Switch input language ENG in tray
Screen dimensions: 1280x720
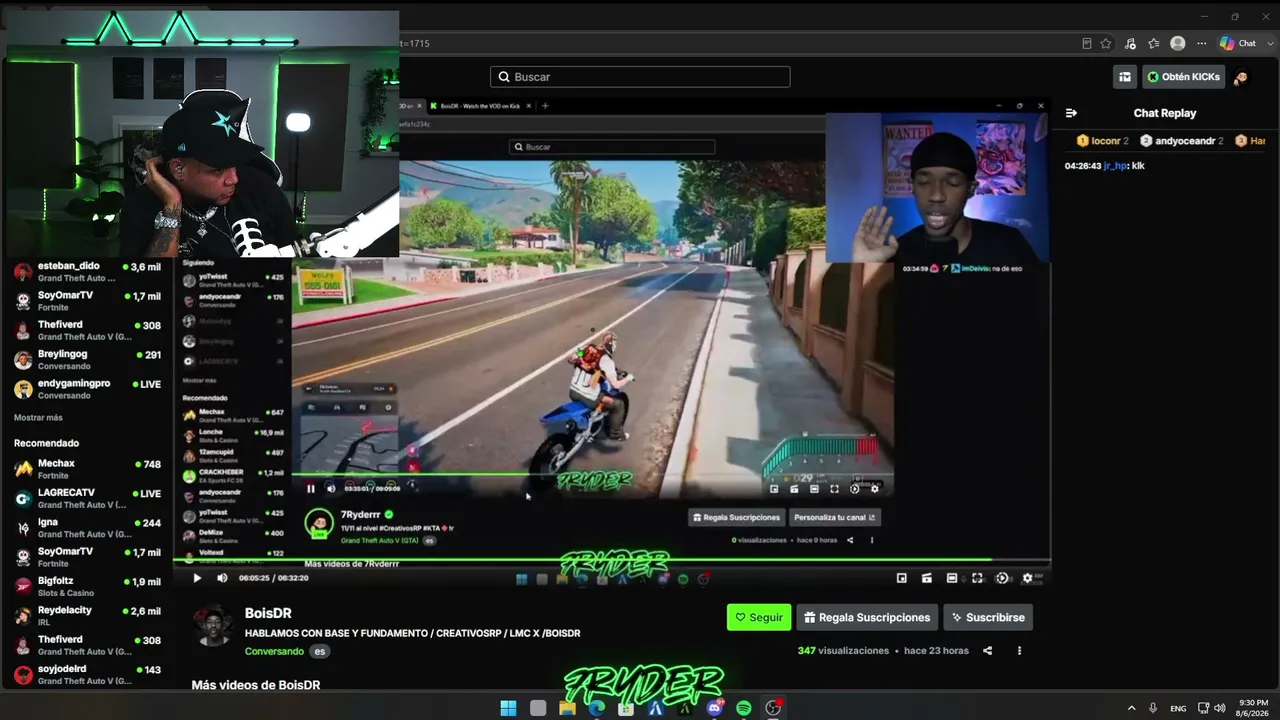(x=1178, y=708)
